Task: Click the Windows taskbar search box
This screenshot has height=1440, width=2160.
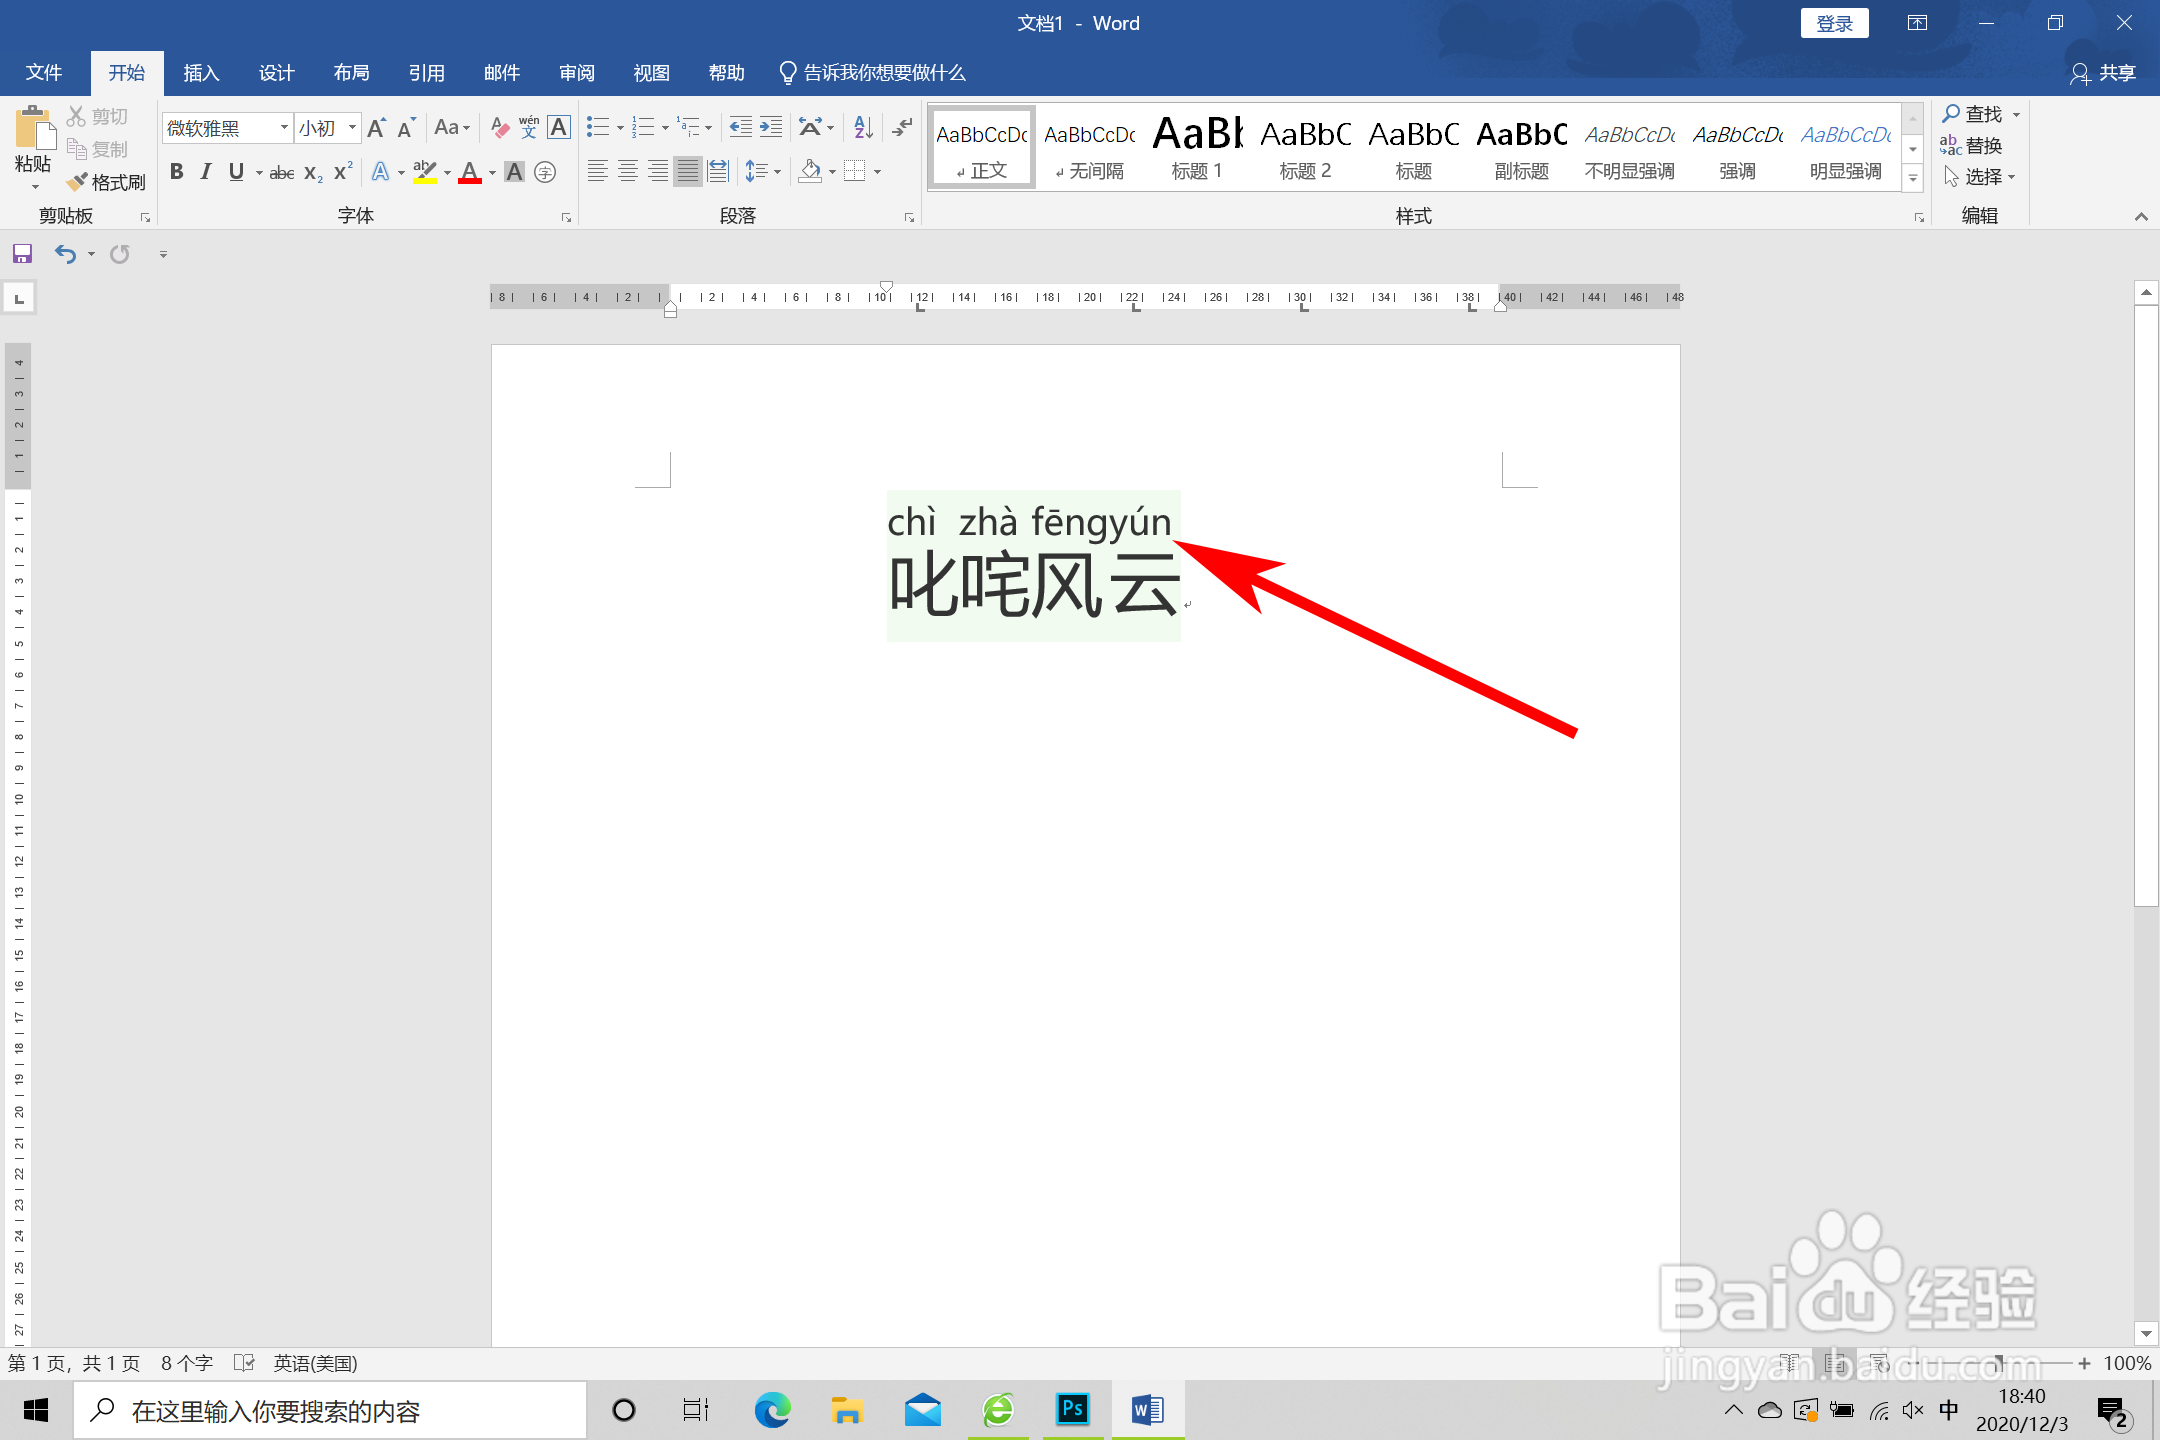Action: 330,1411
